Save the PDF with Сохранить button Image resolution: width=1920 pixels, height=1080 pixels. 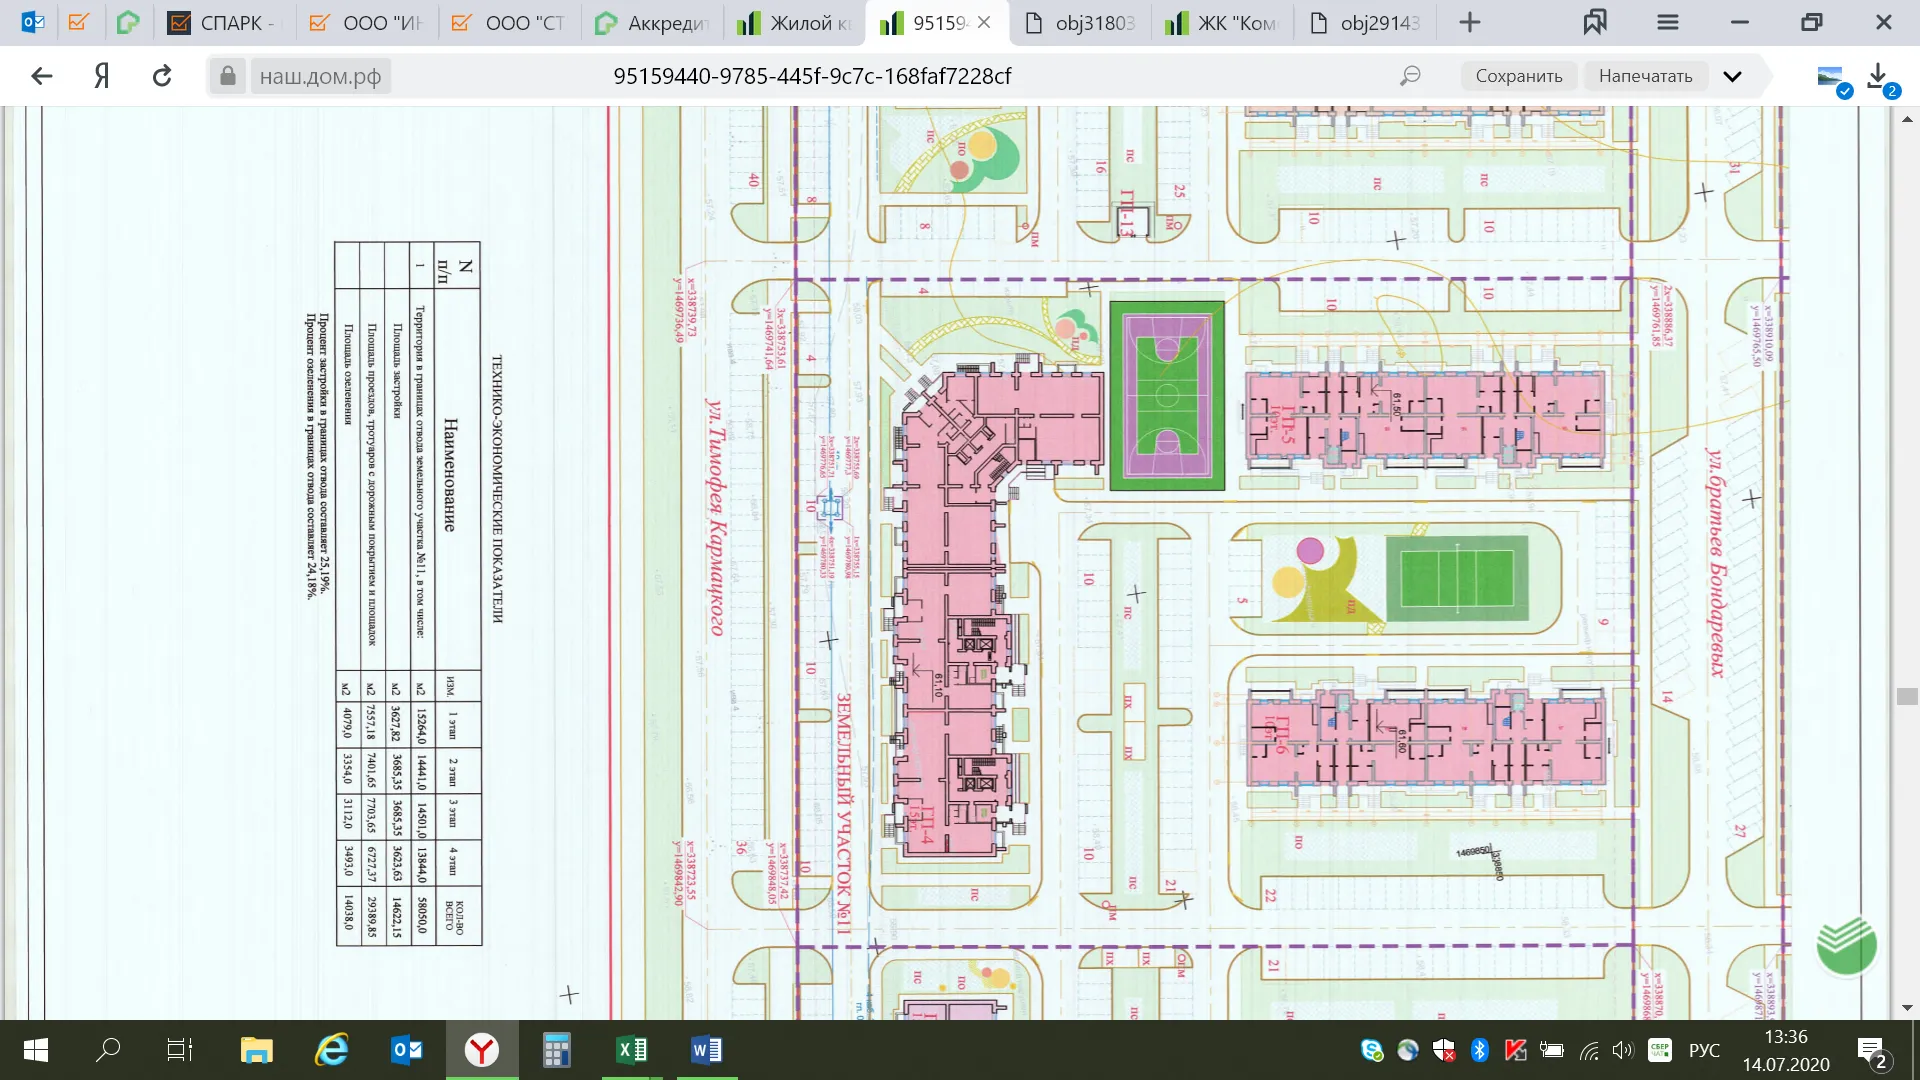(1518, 76)
